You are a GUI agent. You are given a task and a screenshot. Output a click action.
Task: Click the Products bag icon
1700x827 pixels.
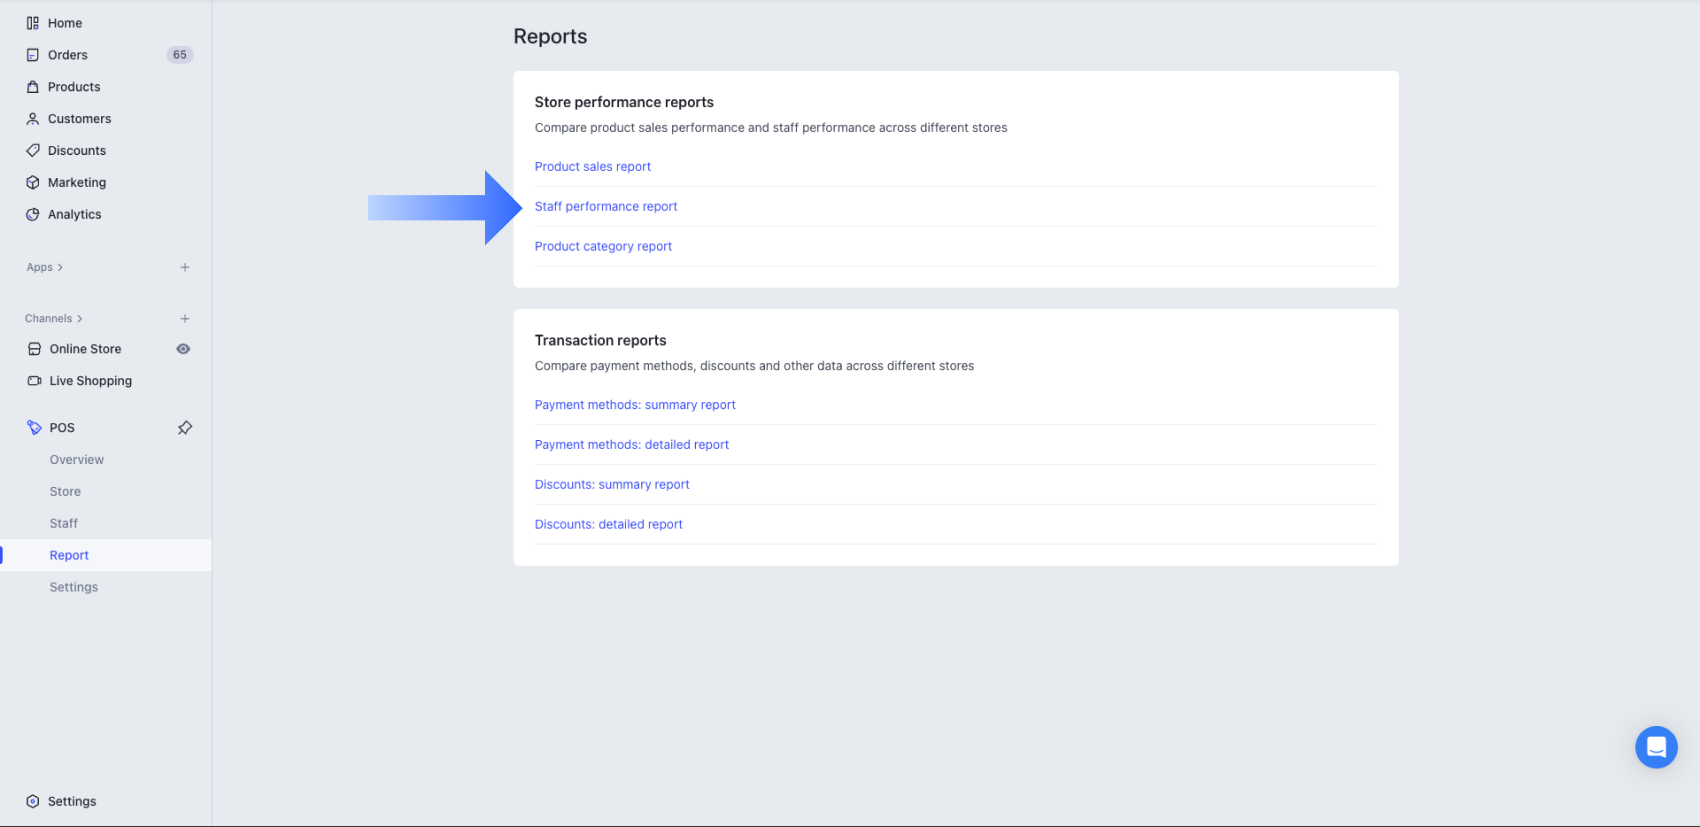click(x=33, y=87)
